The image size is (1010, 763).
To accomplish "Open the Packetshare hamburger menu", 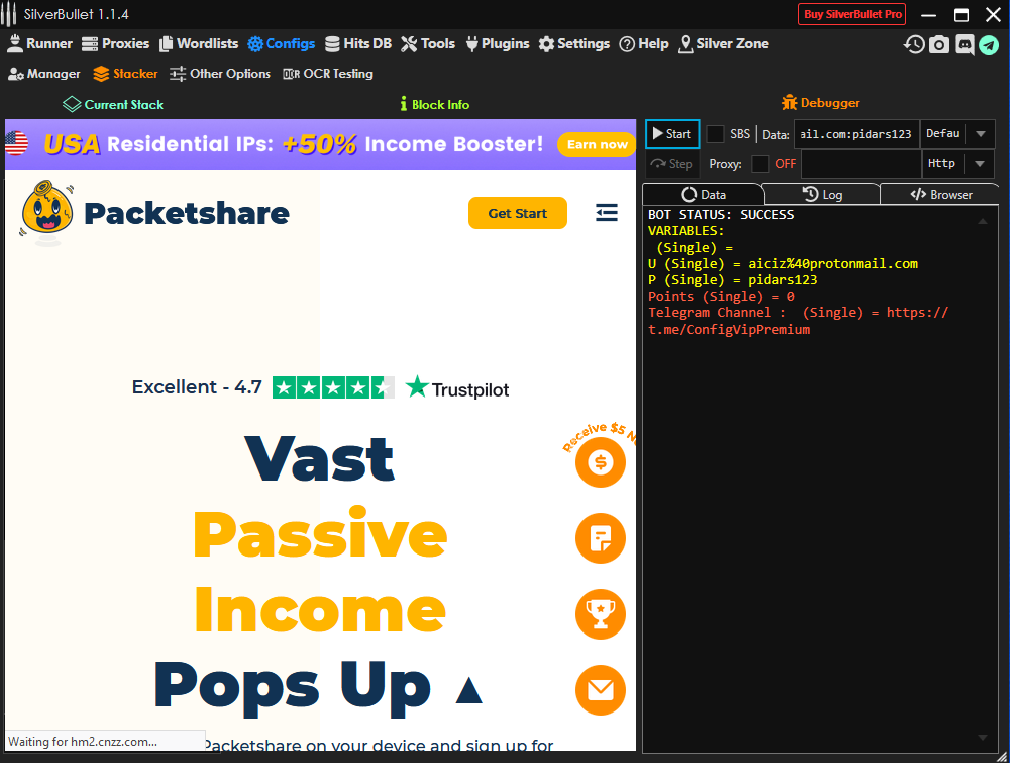I will pos(607,212).
